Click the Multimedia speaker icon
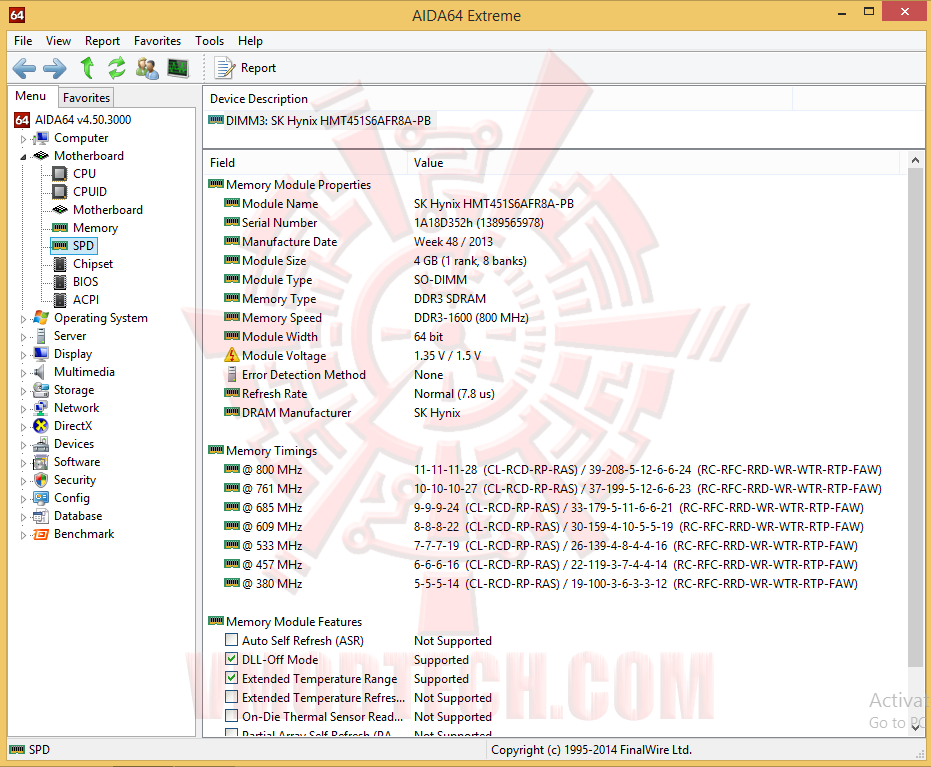This screenshot has width=931, height=767. coord(40,372)
